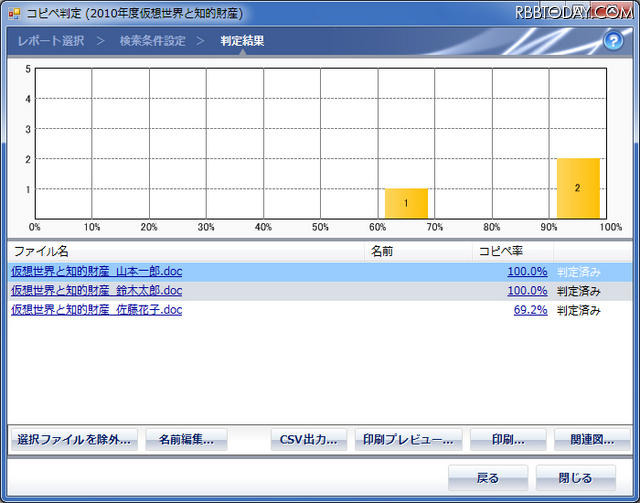The image size is (640, 503).
Task: Click the 名前編集... button
Action: [186, 440]
